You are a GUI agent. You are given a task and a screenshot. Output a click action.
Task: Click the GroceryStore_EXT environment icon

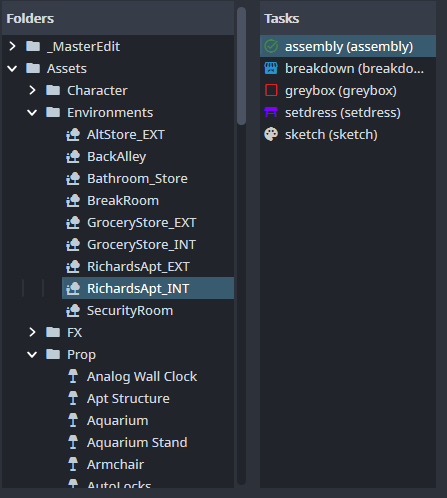point(73,223)
